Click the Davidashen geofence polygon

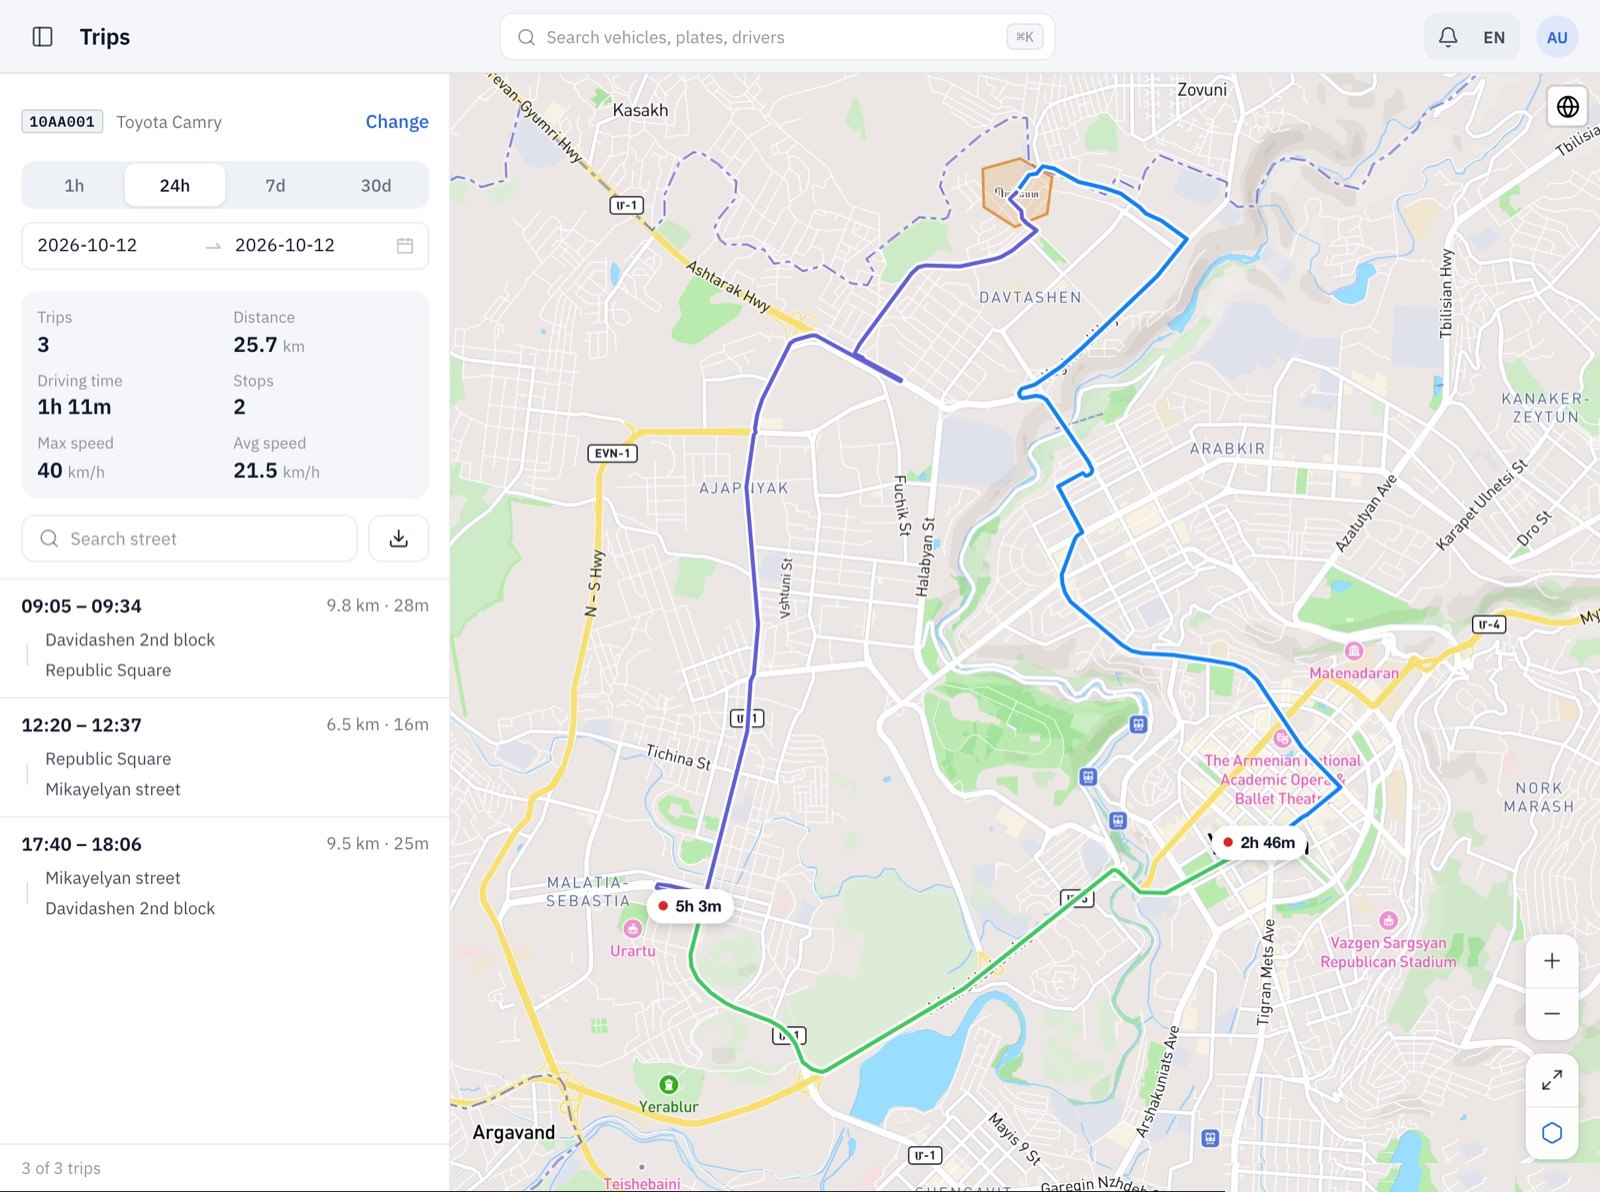point(1016,193)
